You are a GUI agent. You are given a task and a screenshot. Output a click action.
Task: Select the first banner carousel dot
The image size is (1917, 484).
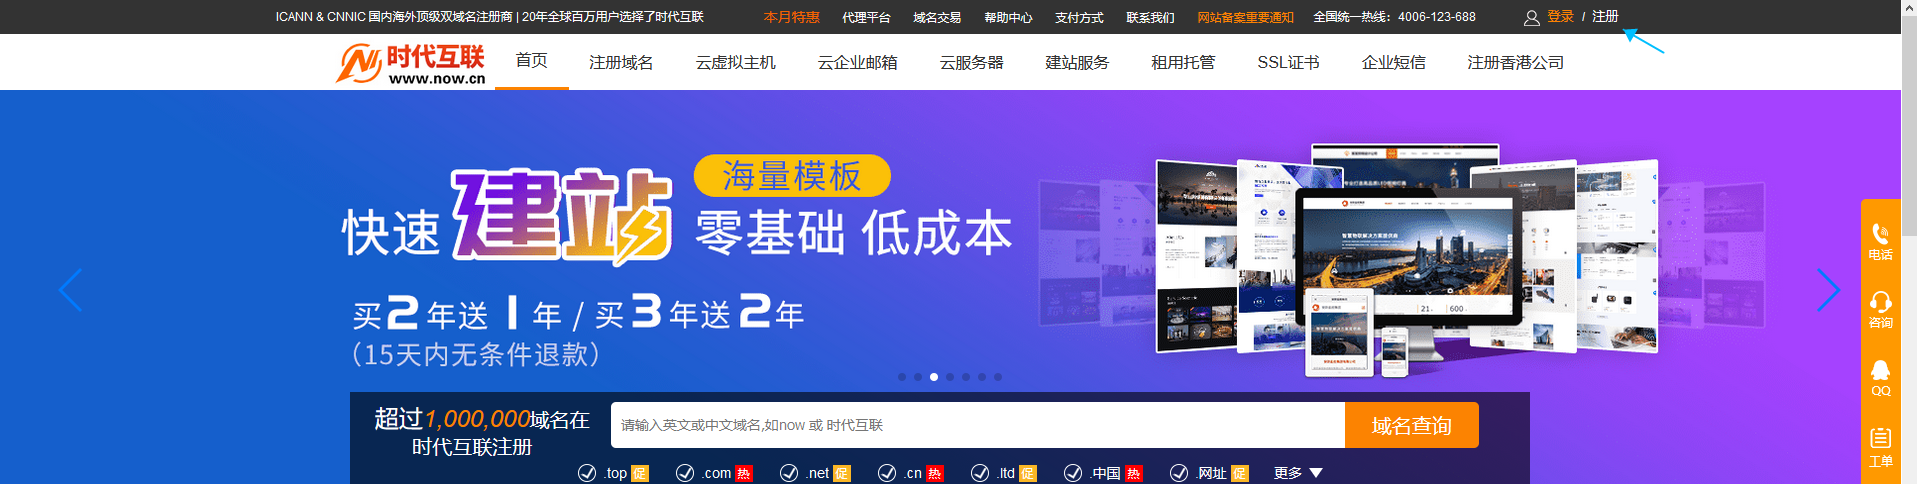902,377
